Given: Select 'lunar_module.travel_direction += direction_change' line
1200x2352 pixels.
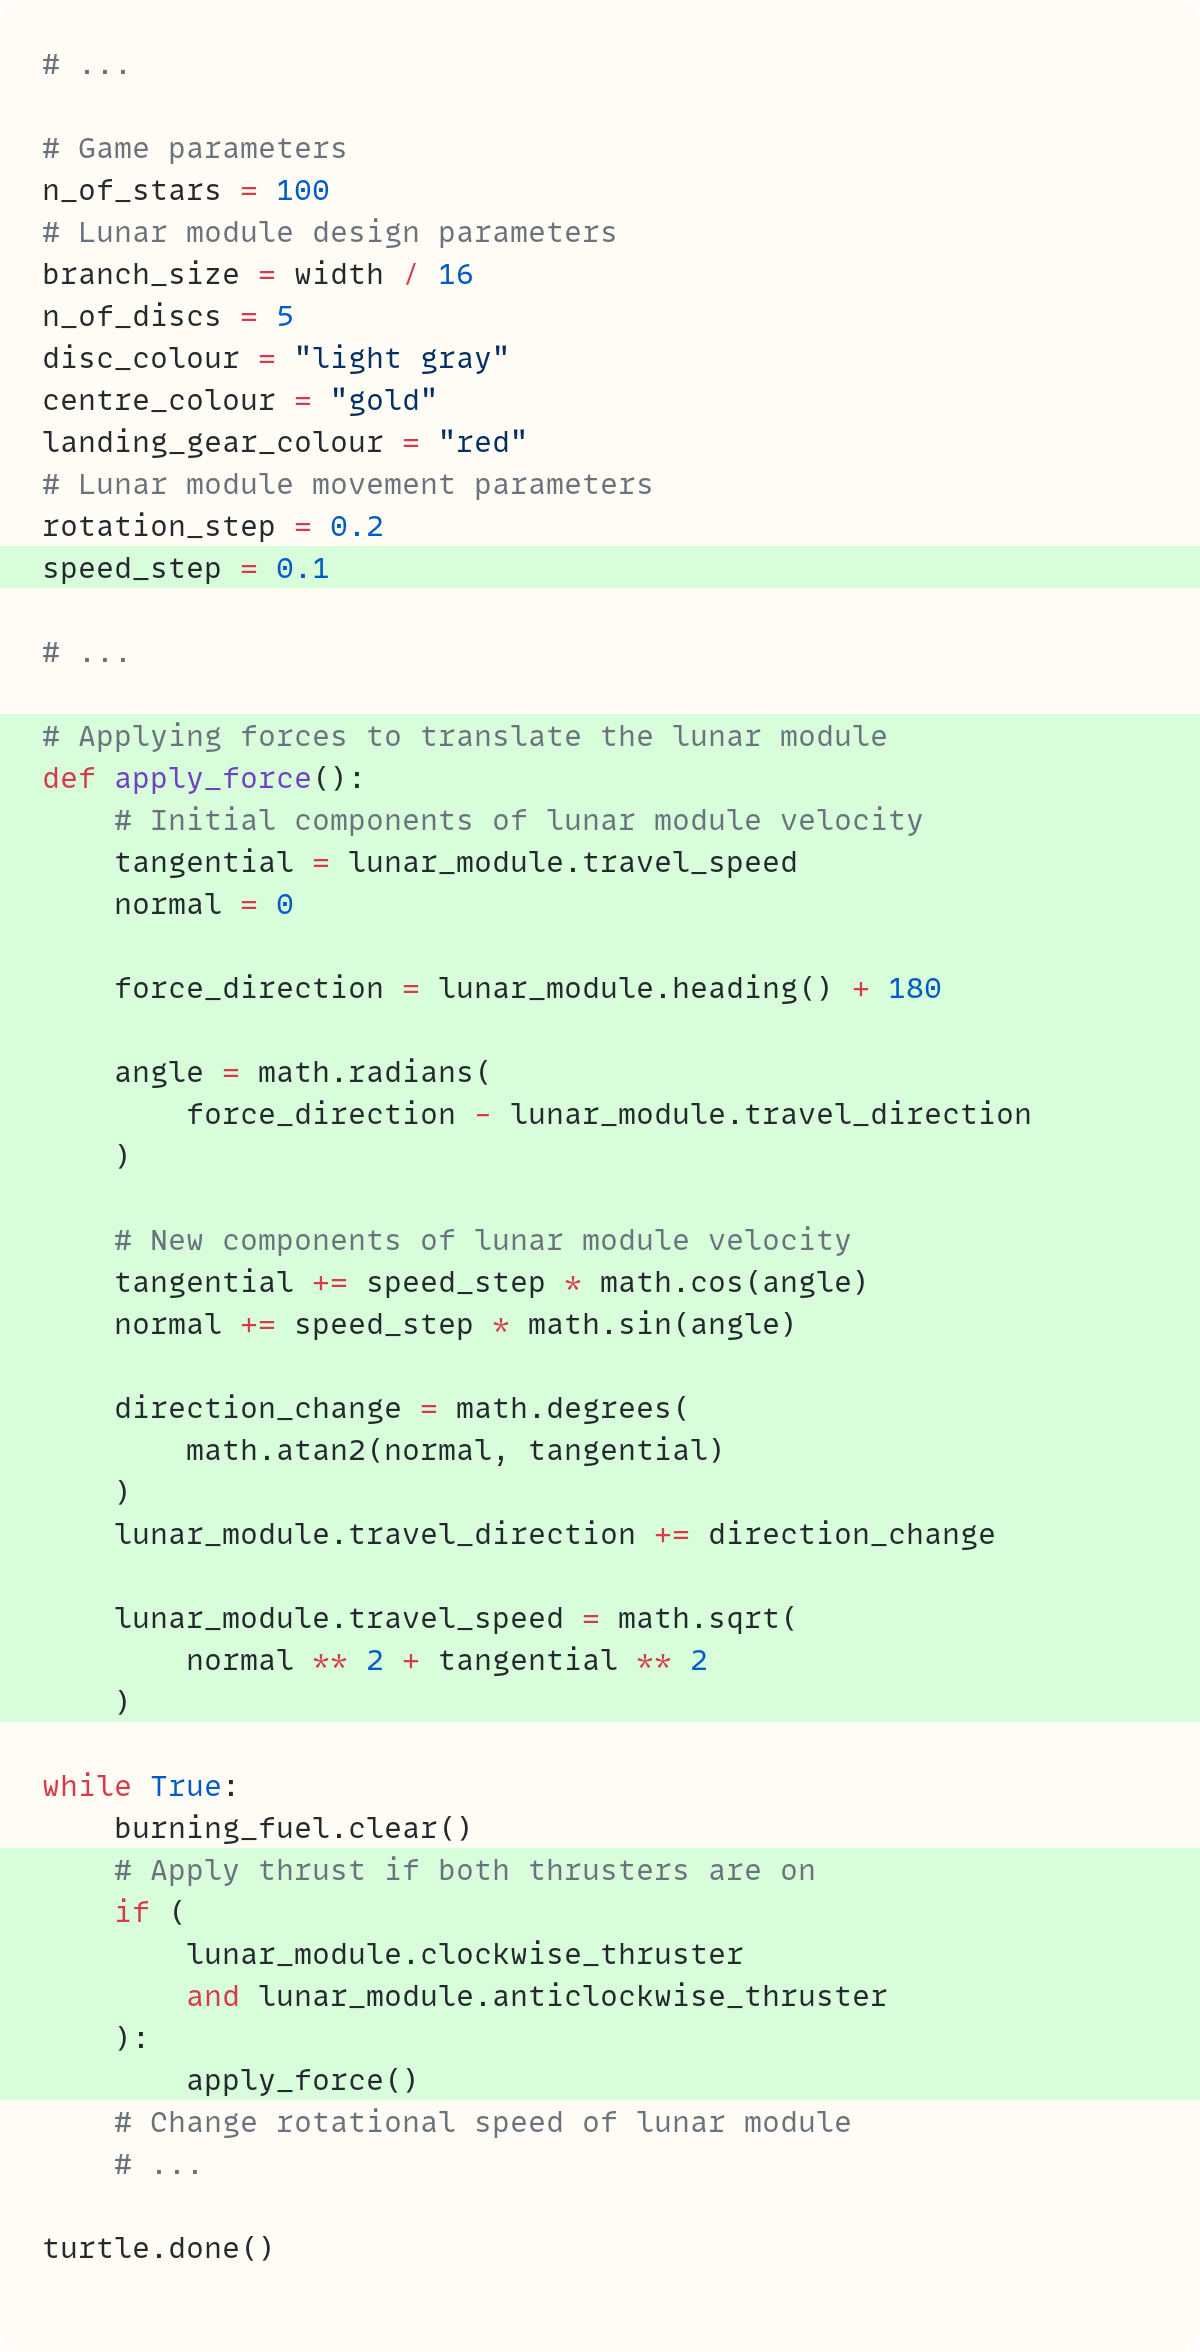Looking at the screenshot, I should click(555, 1535).
